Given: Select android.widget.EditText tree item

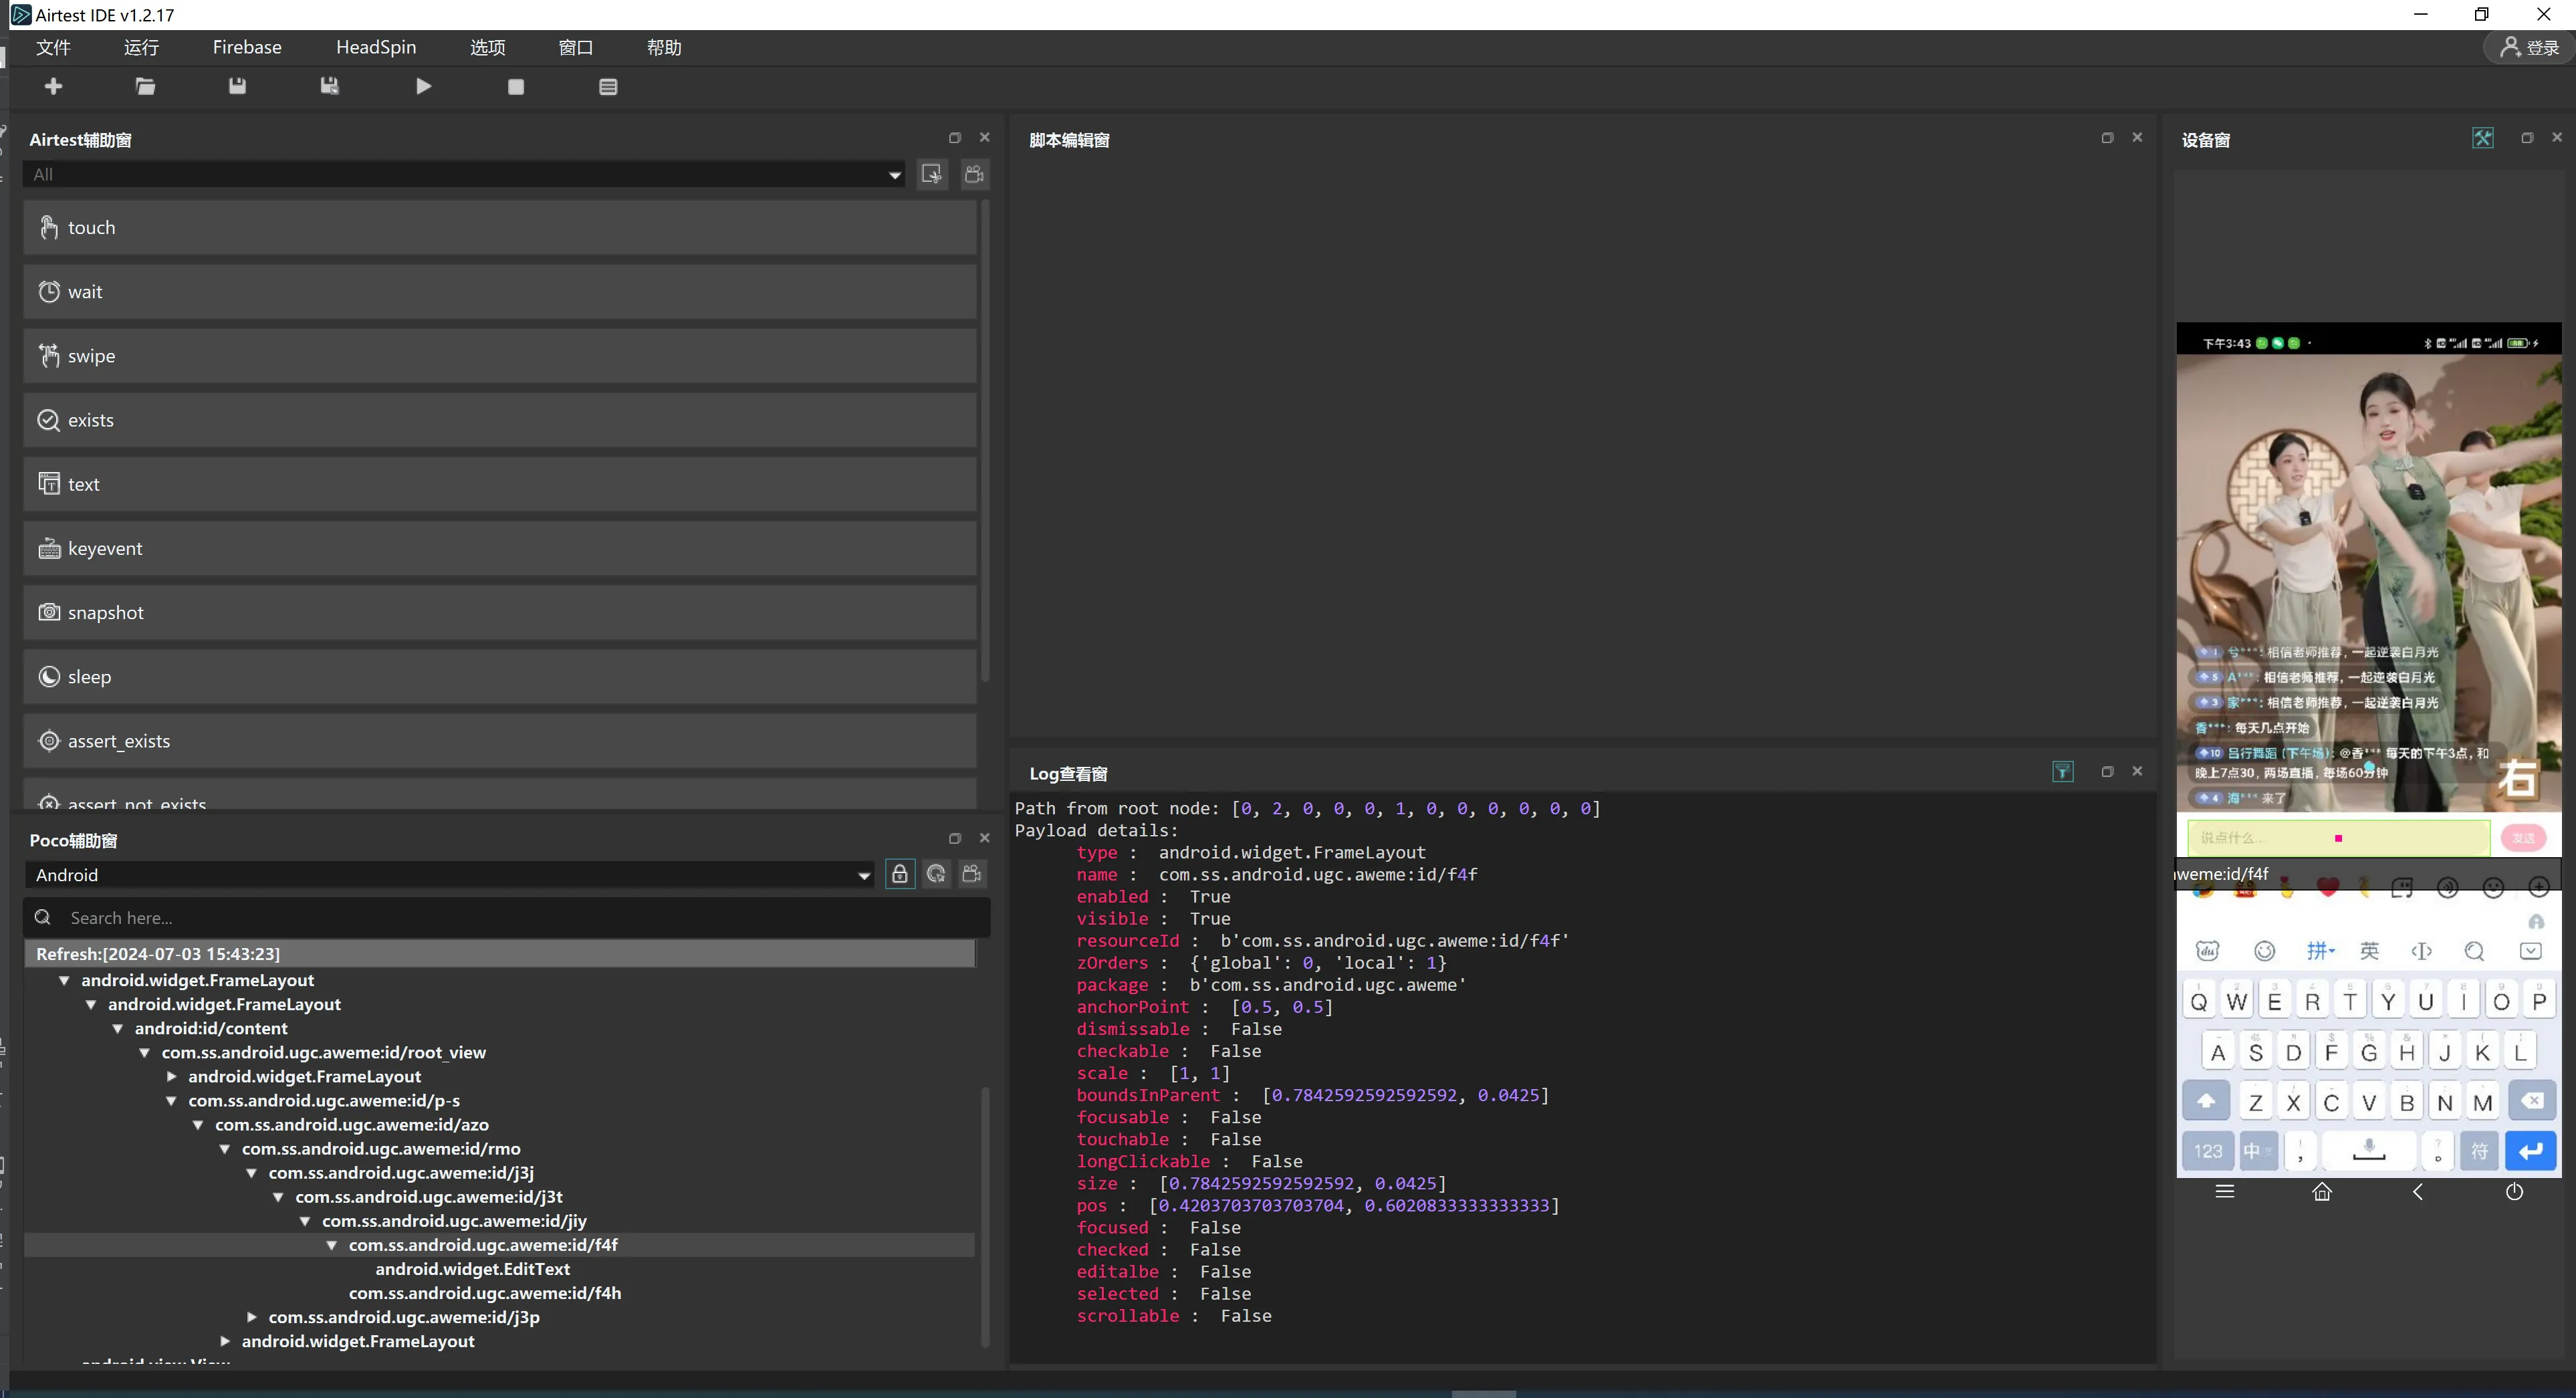Looking at the screenshot, I should 473,1269.
